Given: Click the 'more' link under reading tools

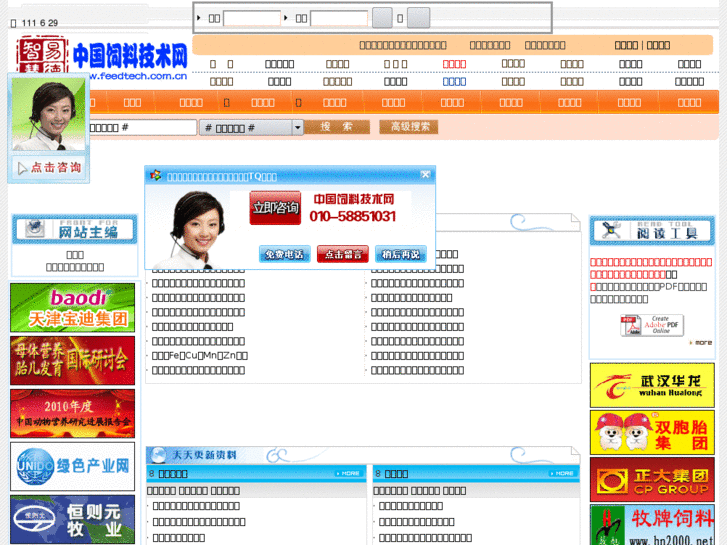Looking at the screenshot, I should (x=701, y=343).
